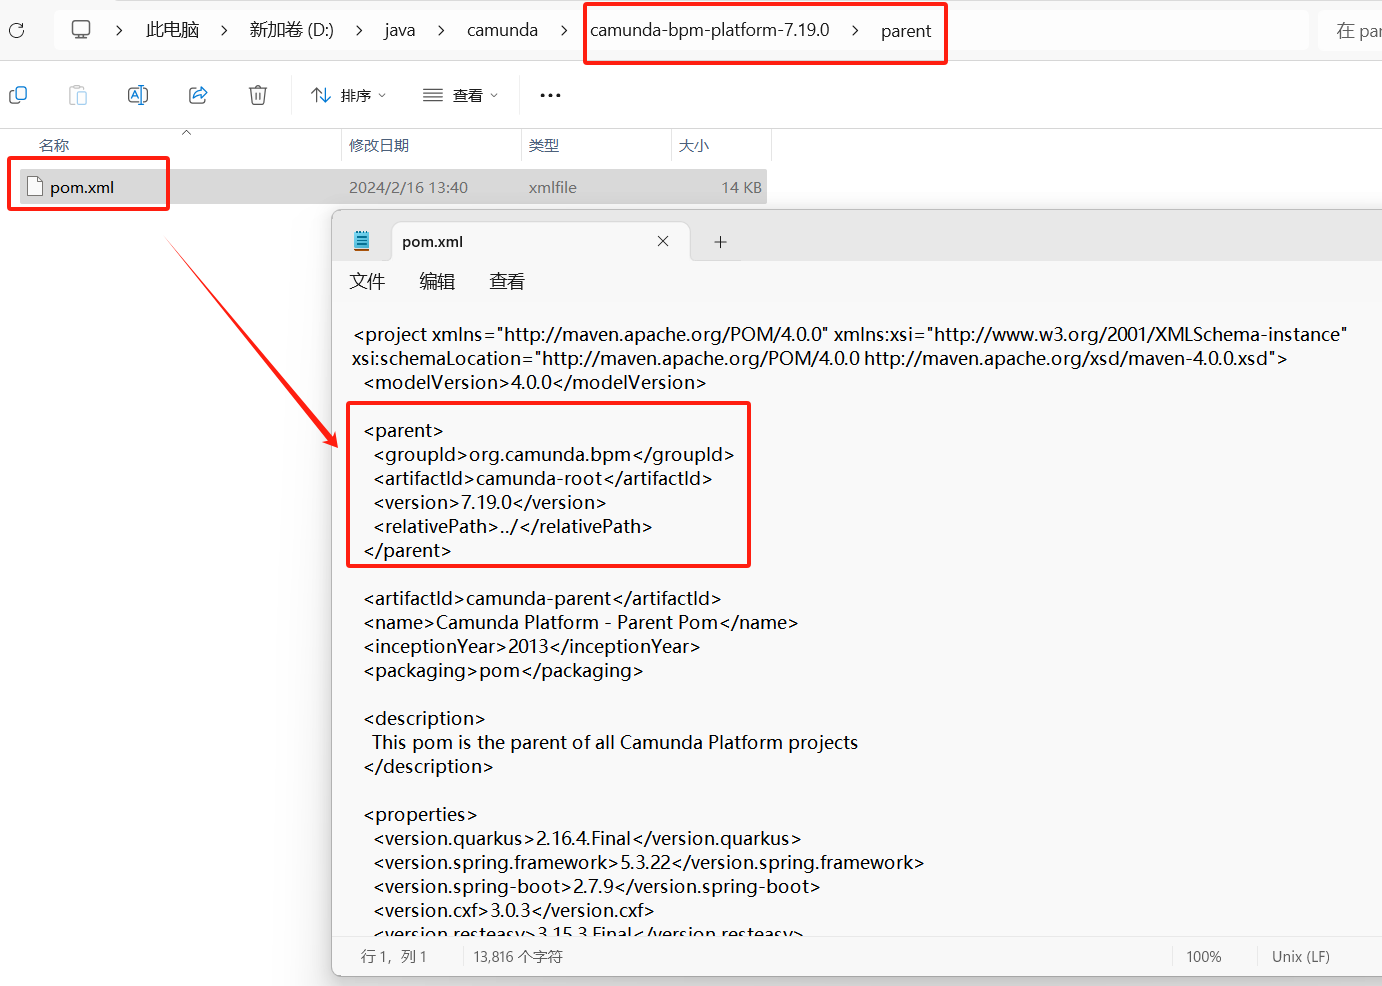Click the xmlfile type cell
This screenshot has height=986, width=1382.
tap(553, 187)
